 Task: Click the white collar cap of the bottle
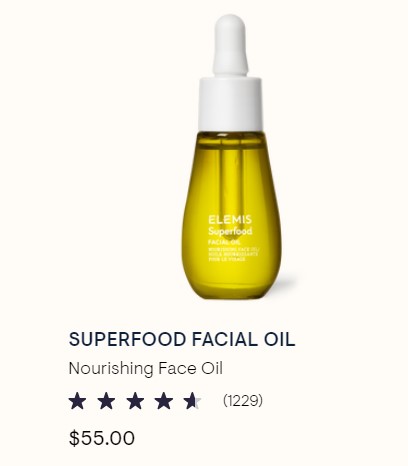tap(230, 104)
